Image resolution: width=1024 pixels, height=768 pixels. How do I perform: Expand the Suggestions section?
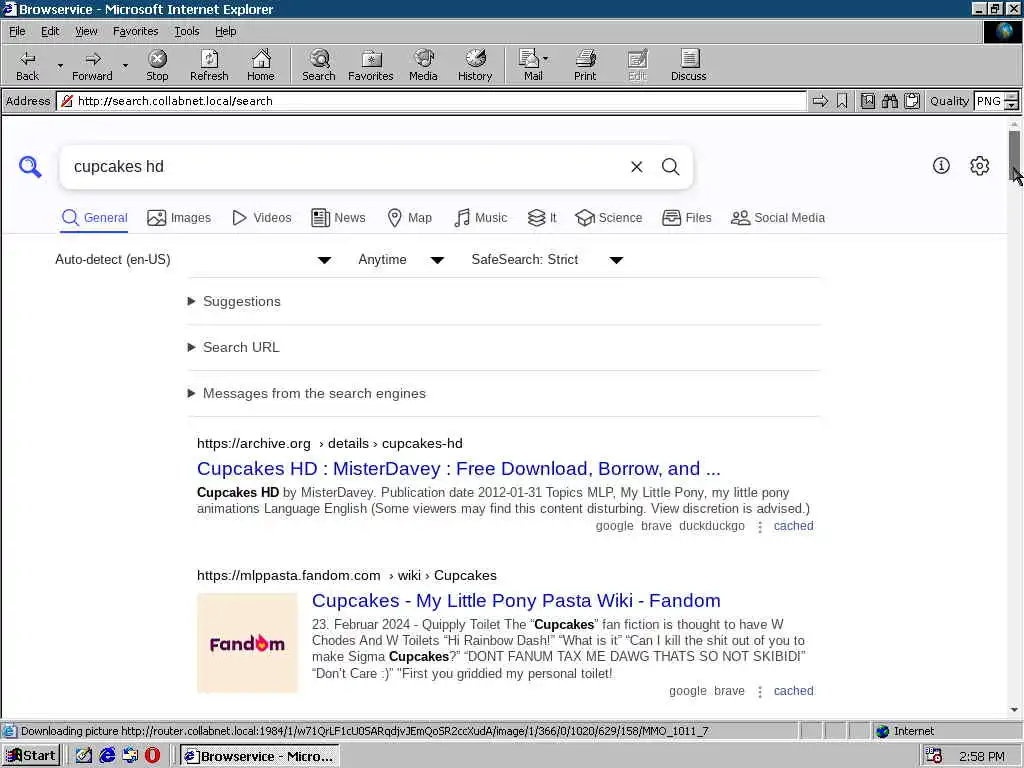coord(234,301)
